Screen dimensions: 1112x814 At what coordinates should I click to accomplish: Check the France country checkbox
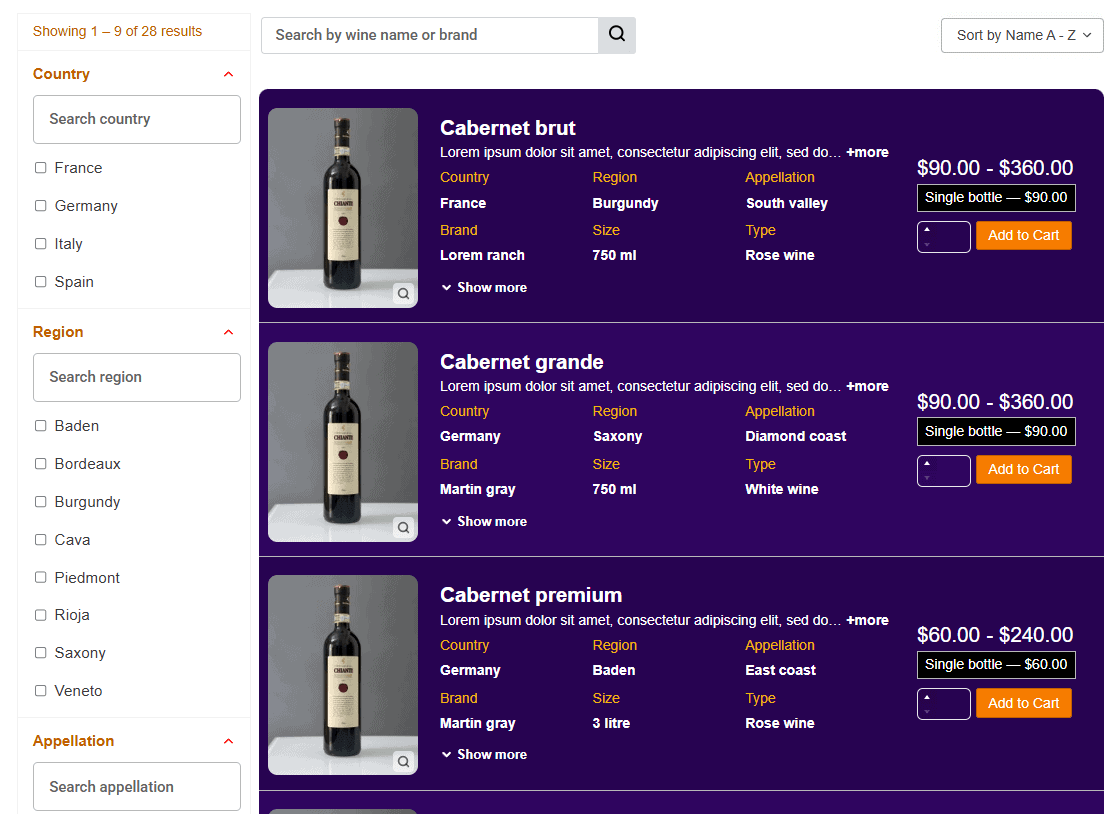tap(41, 168)
